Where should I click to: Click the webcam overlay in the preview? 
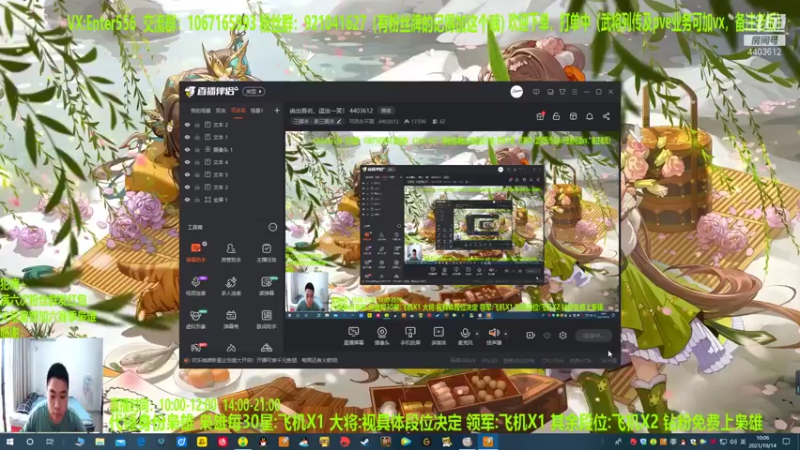pyautogui.click(x=307, y=292)
